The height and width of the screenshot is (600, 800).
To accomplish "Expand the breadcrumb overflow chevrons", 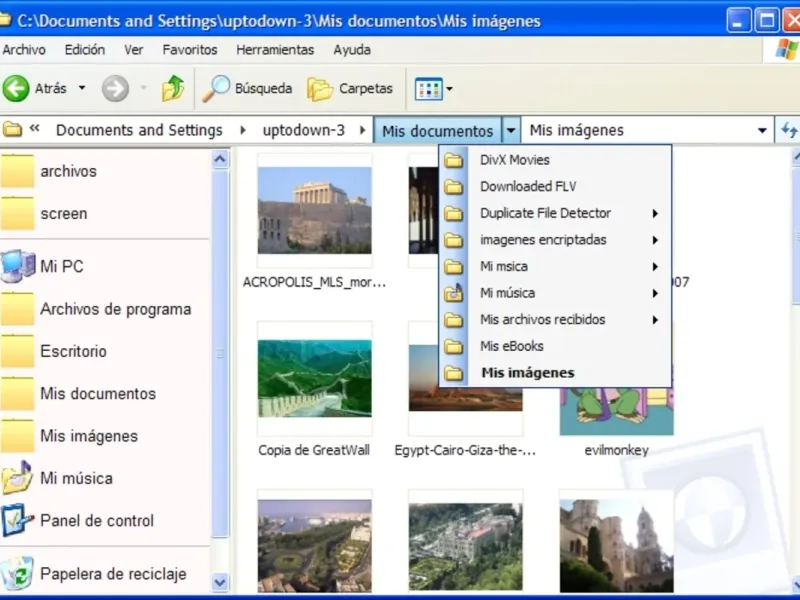I will pos(34,128).
